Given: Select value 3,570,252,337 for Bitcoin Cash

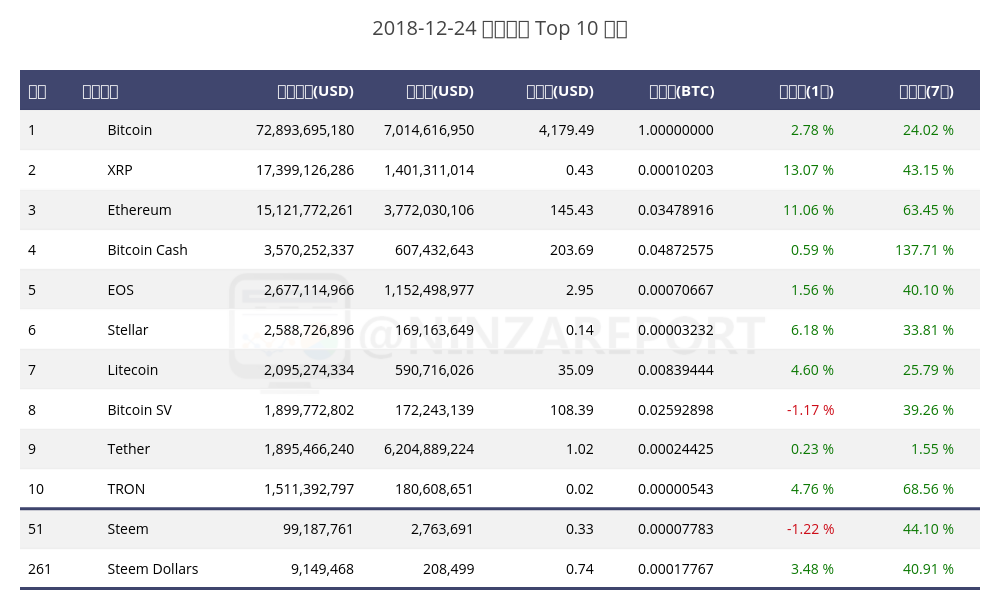Looking at the screenshot, I should [x=309, y=250].
